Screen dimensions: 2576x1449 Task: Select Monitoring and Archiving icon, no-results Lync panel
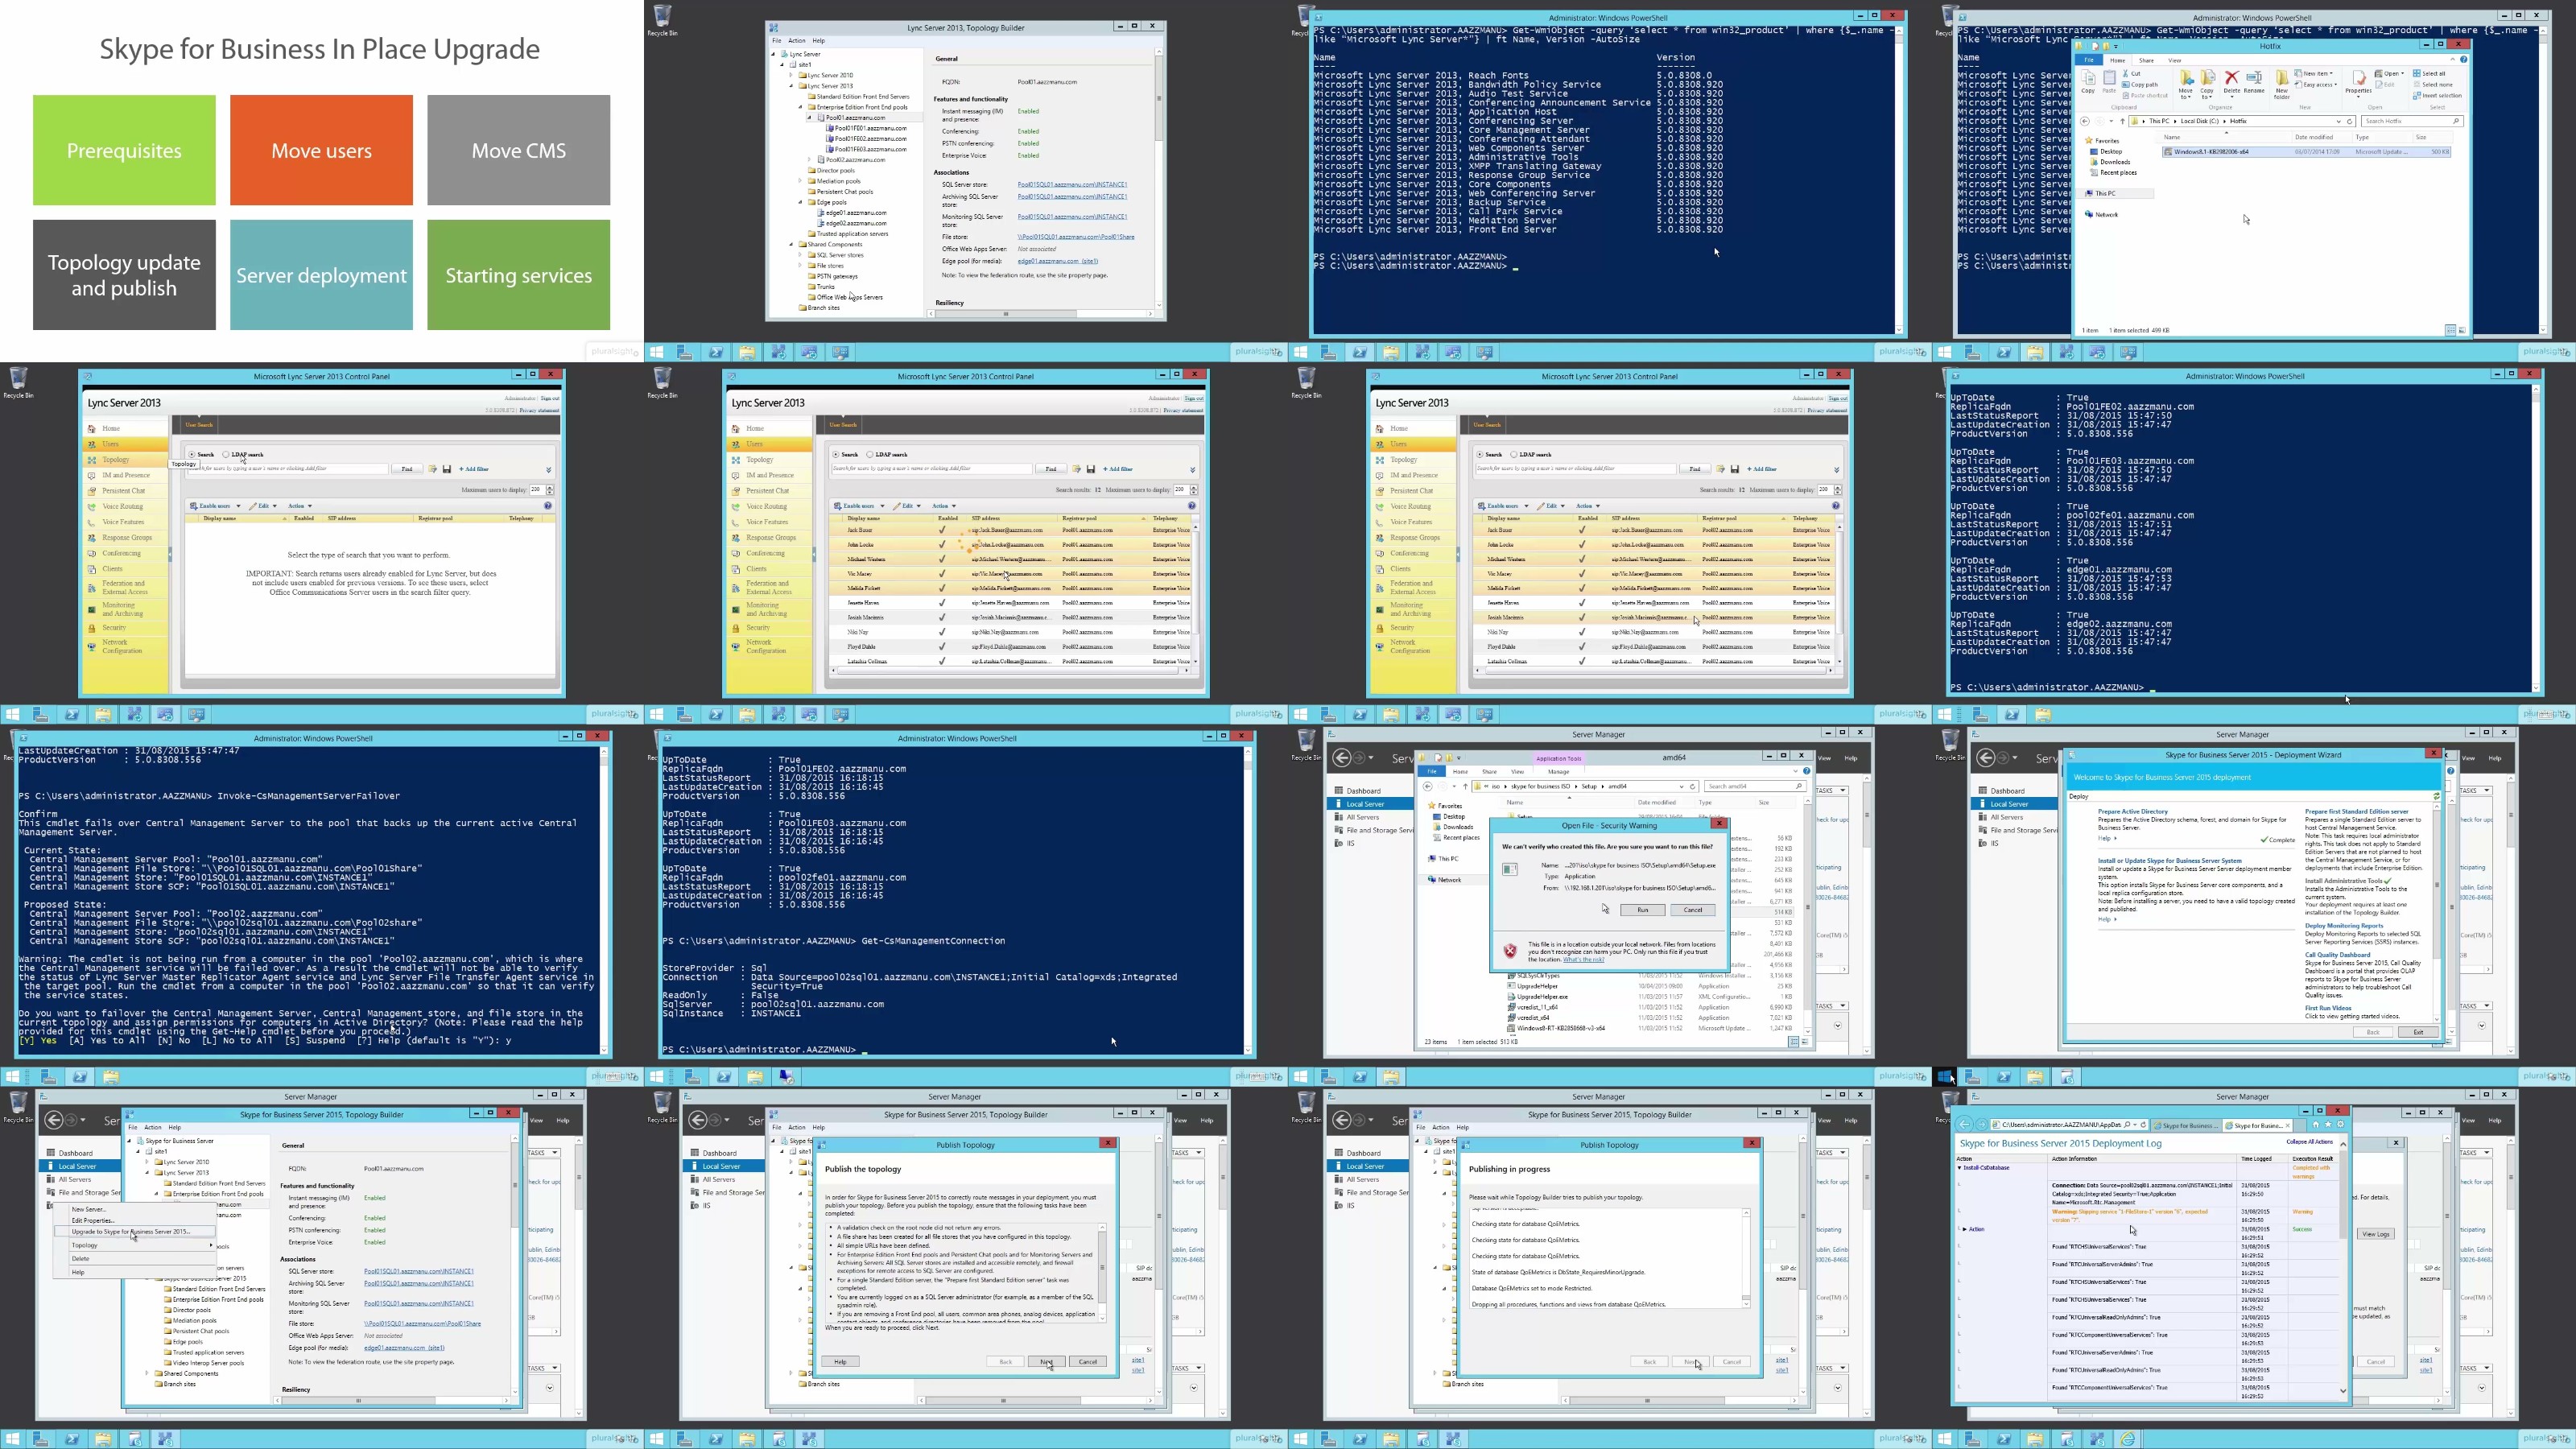(92, 609)
